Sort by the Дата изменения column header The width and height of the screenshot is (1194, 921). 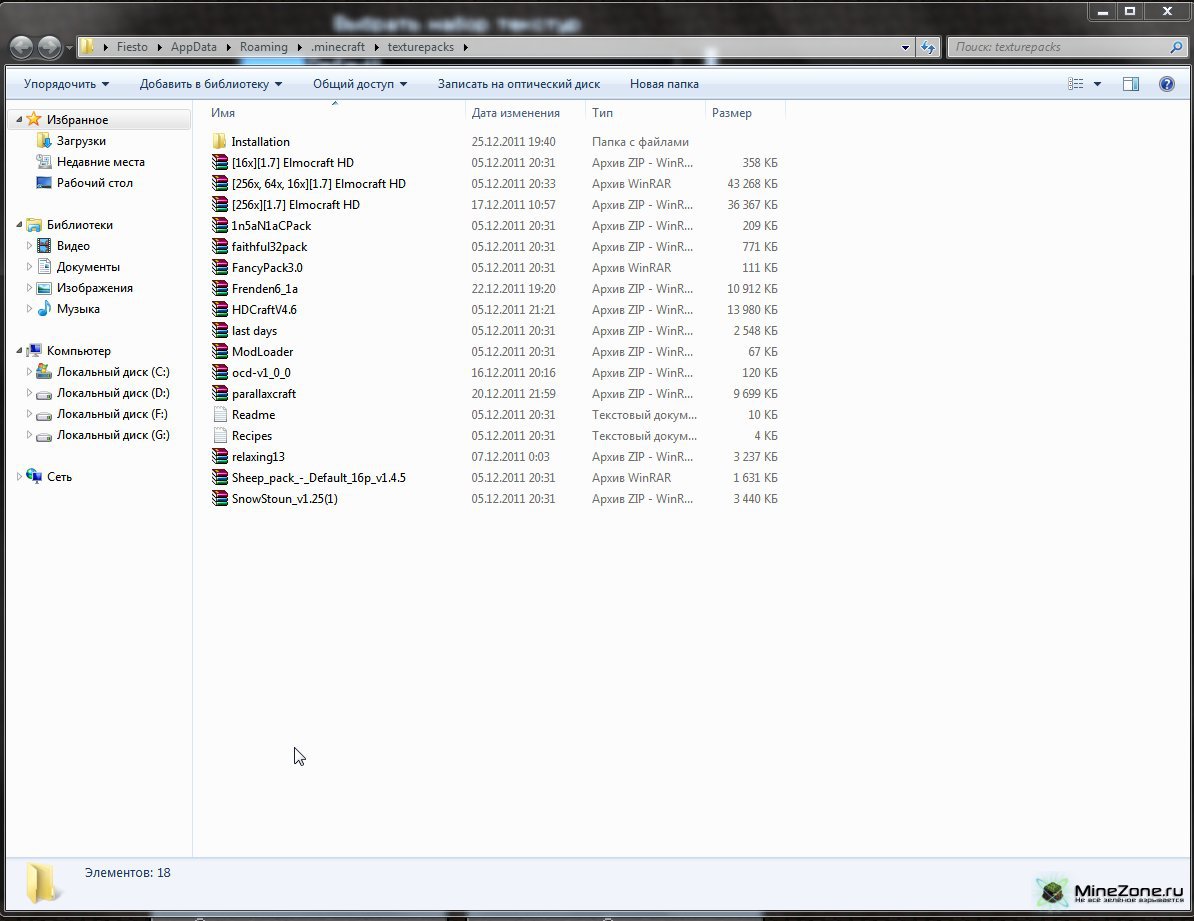pos(515,113)
